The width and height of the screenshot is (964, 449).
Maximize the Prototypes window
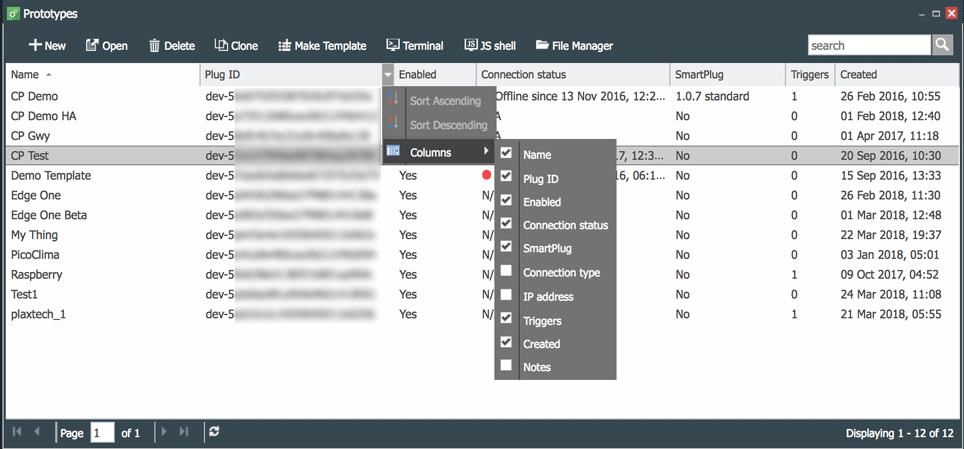coord(936,14)
